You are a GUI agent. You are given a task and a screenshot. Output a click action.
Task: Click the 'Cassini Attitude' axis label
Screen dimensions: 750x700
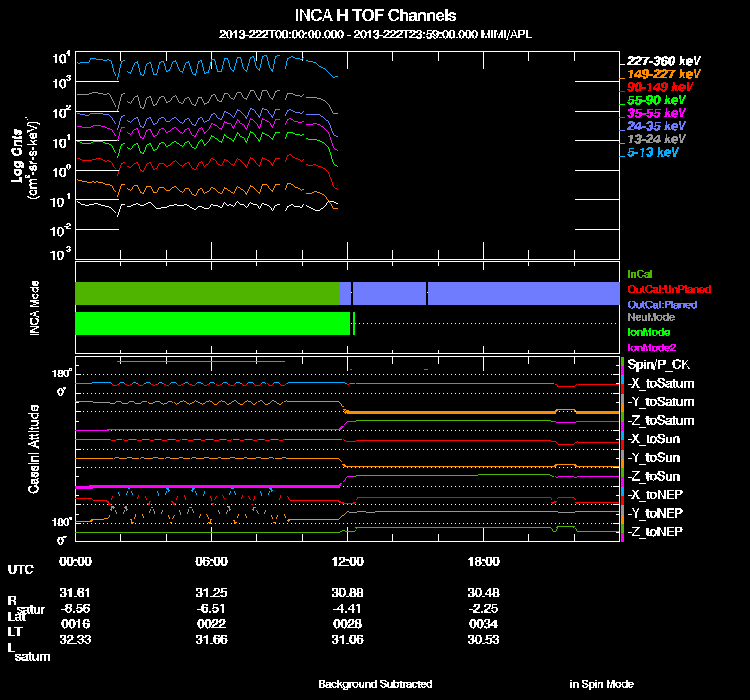click(33, 449)
